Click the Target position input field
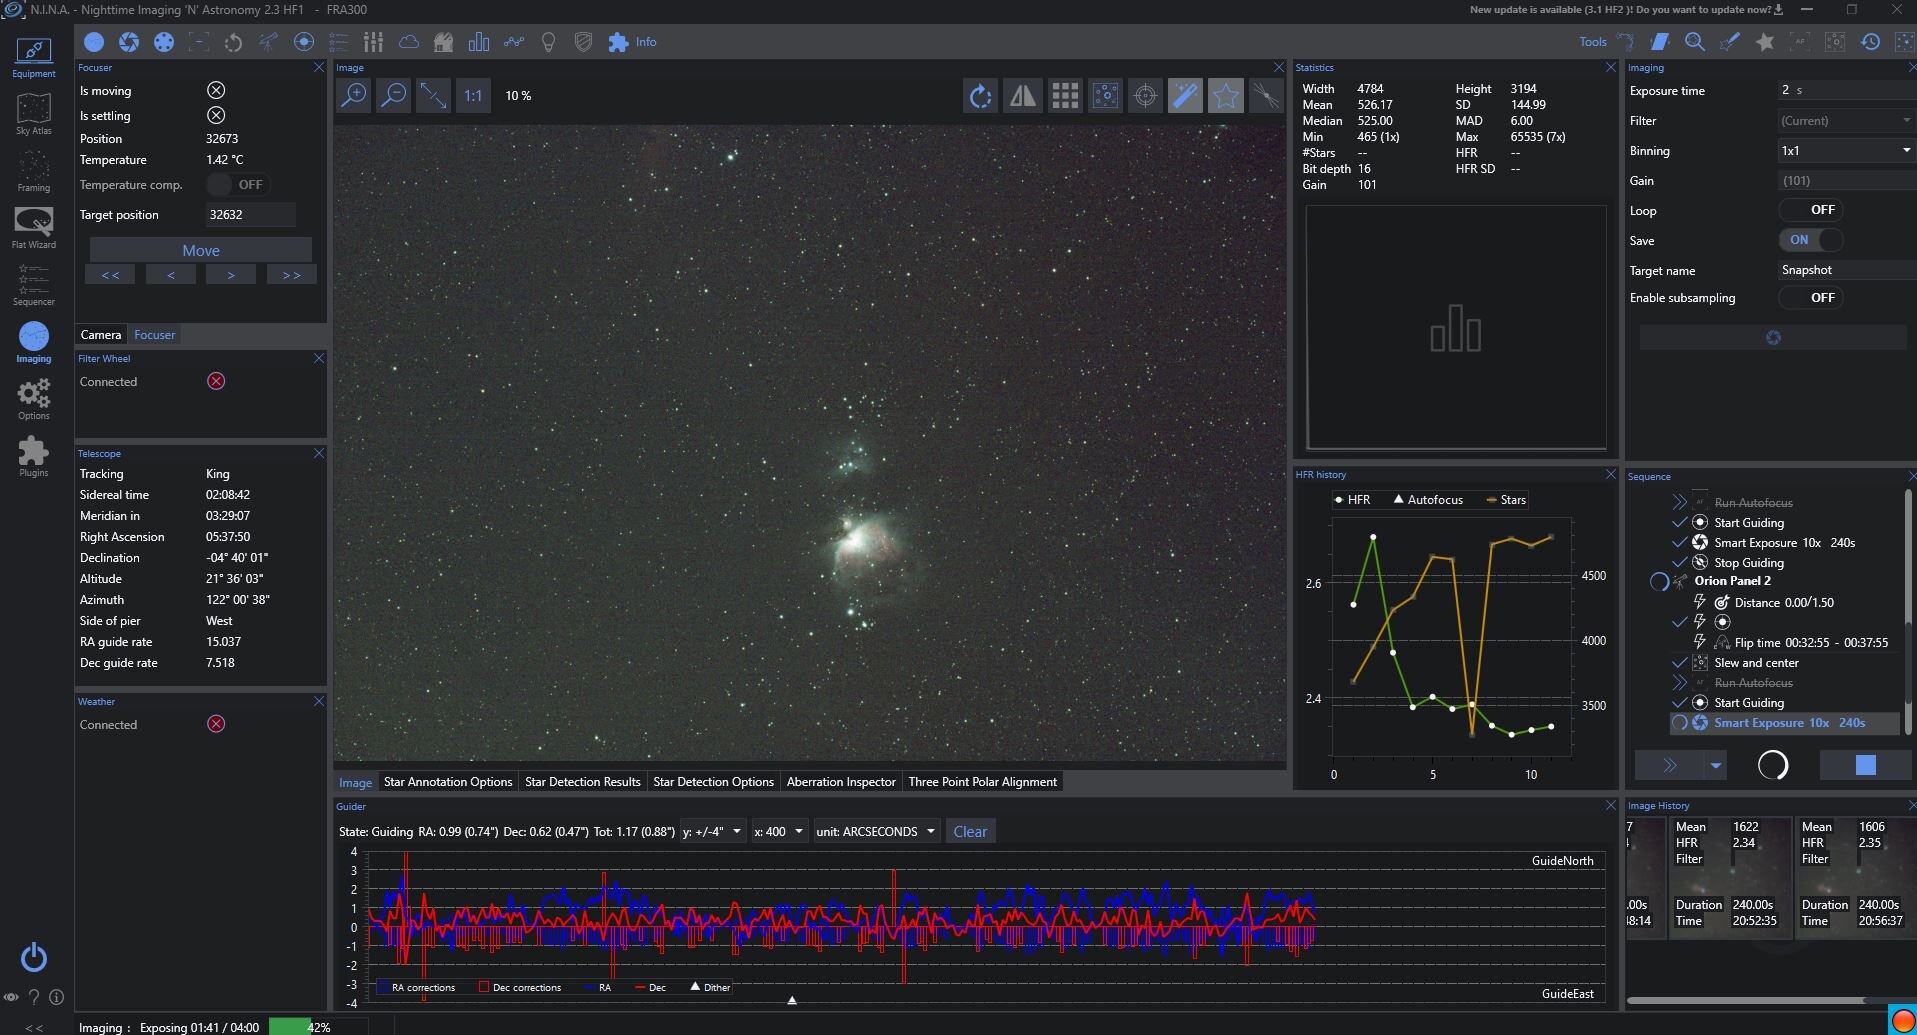This screenshot has width=1917, height=1035. [250, 215]
